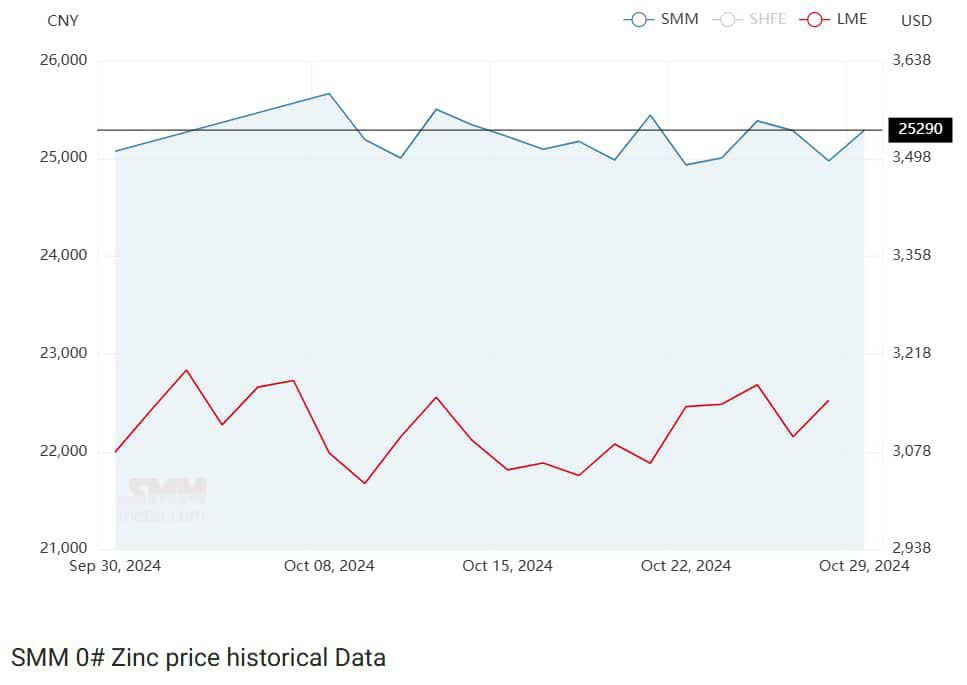Click the USD axis unit label
This screenshot has height=685, width=967.
[x=916, y=20]
